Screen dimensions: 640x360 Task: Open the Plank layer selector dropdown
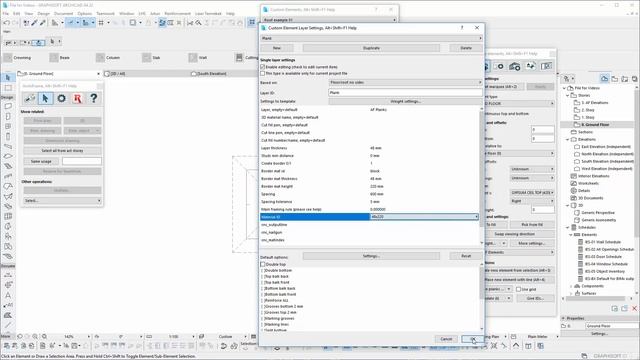tap(371, 38)
